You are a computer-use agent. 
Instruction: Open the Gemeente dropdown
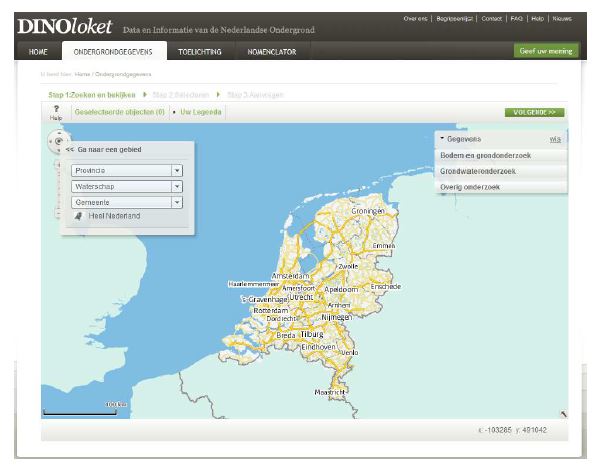177,202
